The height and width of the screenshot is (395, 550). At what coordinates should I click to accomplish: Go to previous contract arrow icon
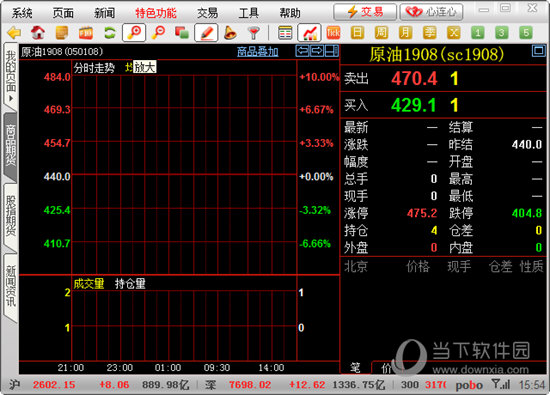click(302, 51)
